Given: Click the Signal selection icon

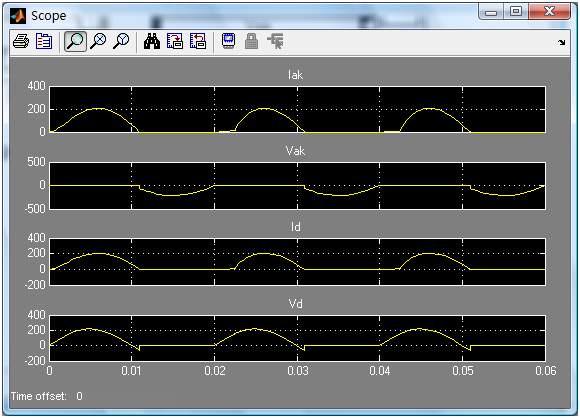Looking at the screenshot, I should pos(276,41).
